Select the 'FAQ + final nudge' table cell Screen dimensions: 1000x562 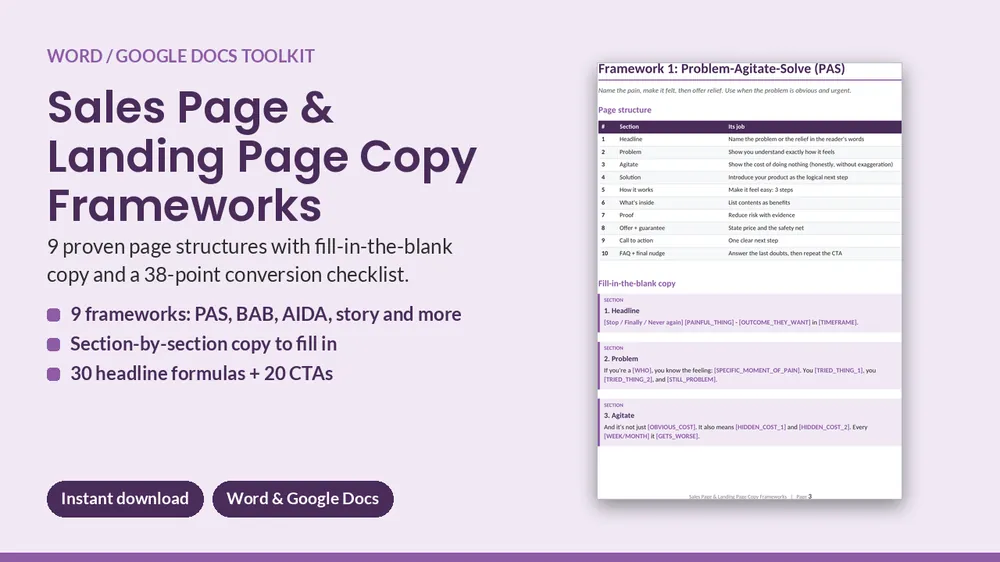(642, 253)
